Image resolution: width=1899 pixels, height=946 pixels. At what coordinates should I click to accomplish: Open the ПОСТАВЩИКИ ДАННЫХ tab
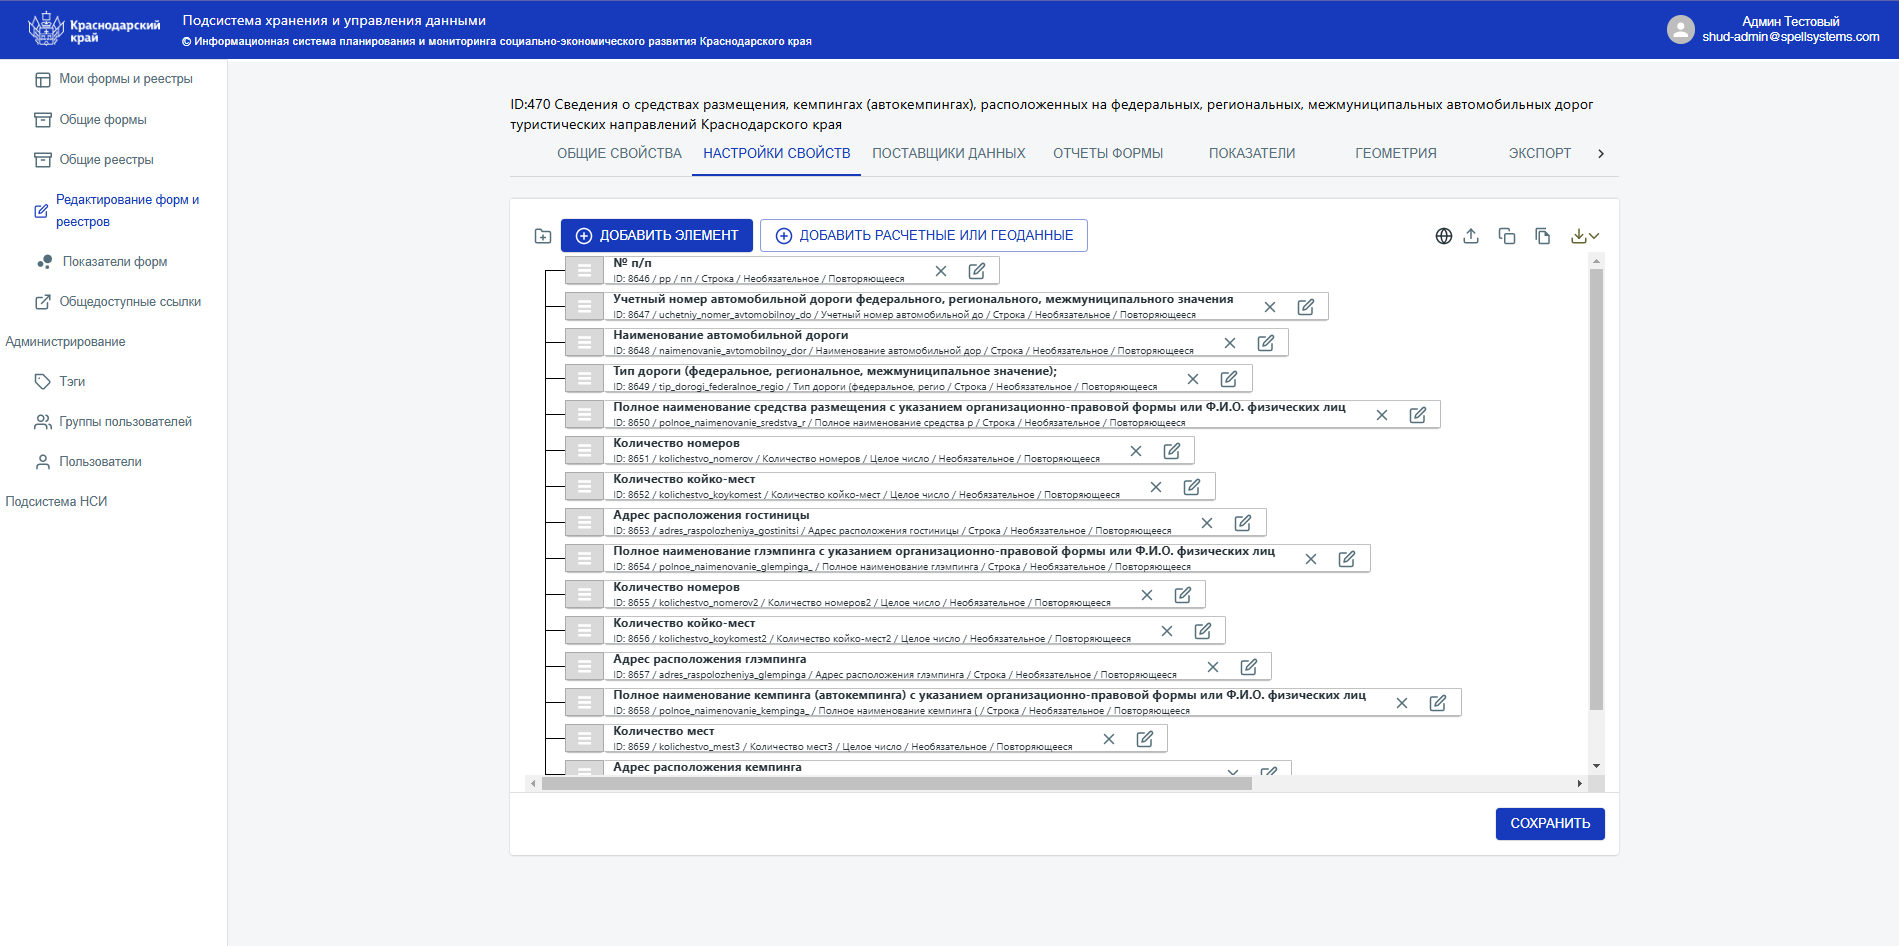point(948,153)
